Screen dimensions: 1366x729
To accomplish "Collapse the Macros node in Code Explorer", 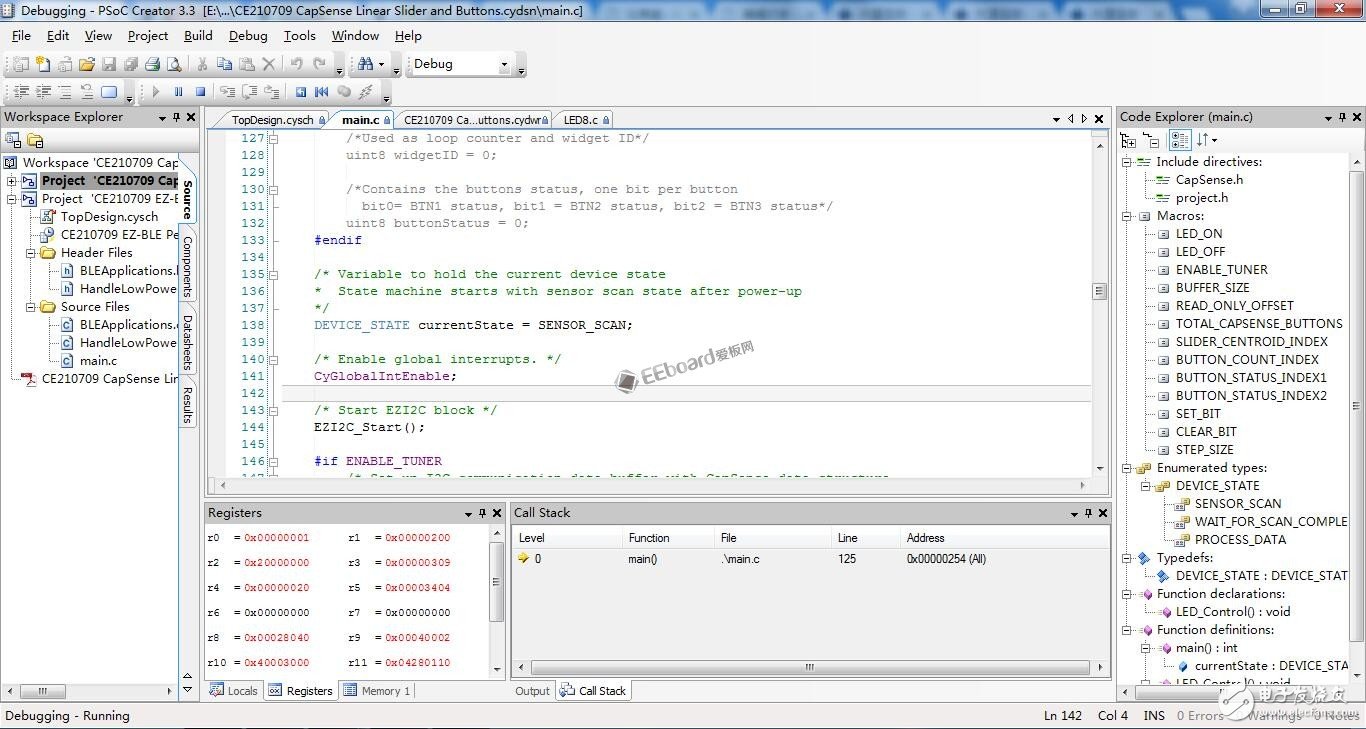I will pyautogui.click(x=1127, y=216).
